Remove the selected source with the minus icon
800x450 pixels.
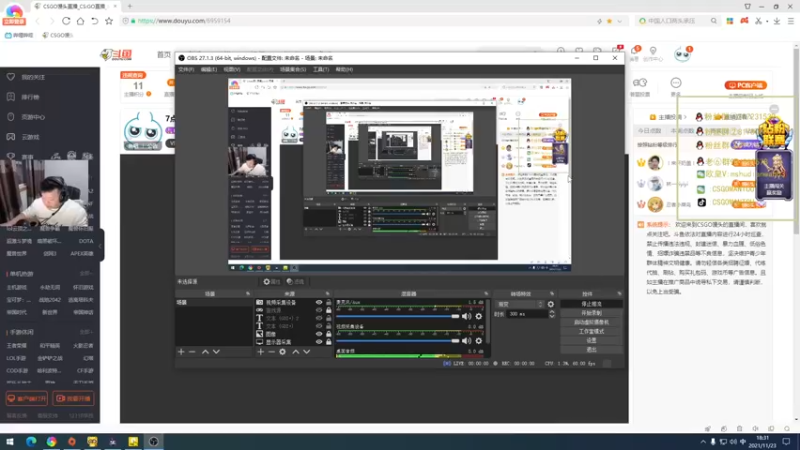(271, 352)
